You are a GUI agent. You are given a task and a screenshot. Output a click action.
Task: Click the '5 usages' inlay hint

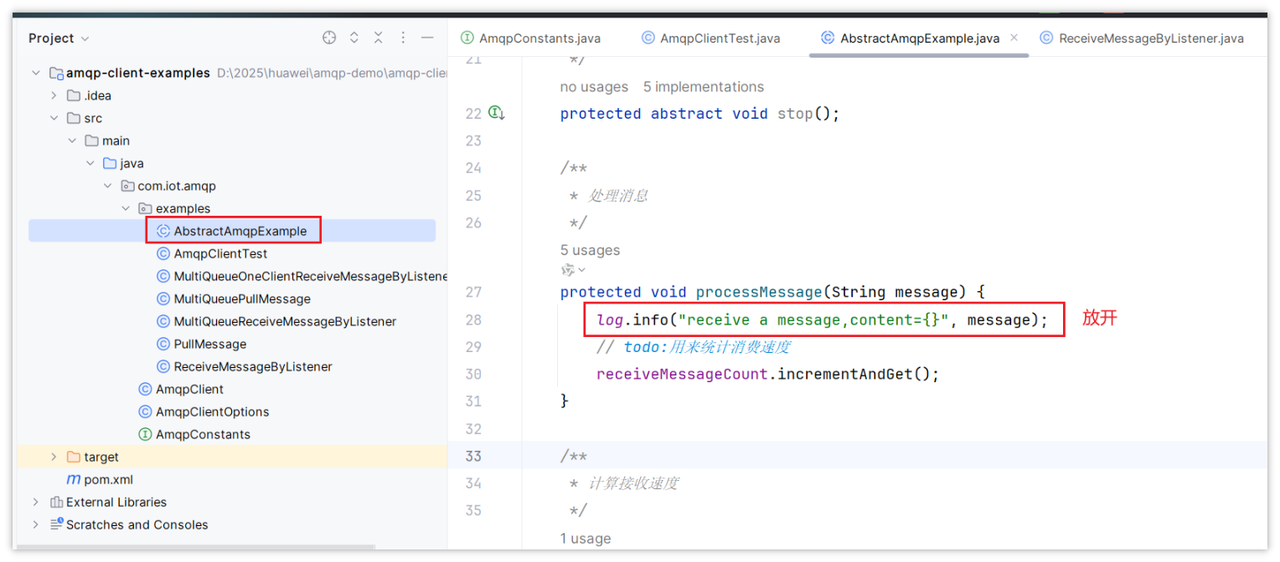point(590,250)
